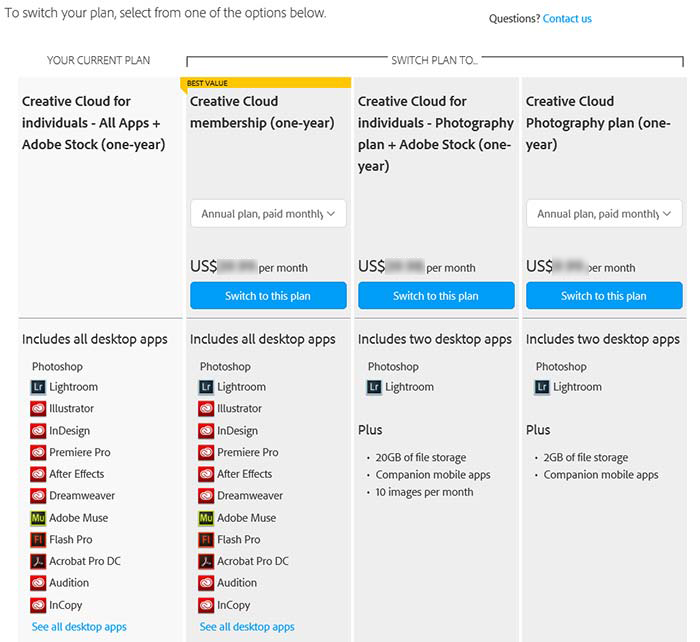Click Flash Pro icon in membership column
Viewport: 700px width, 642px height.
point(206,540)
